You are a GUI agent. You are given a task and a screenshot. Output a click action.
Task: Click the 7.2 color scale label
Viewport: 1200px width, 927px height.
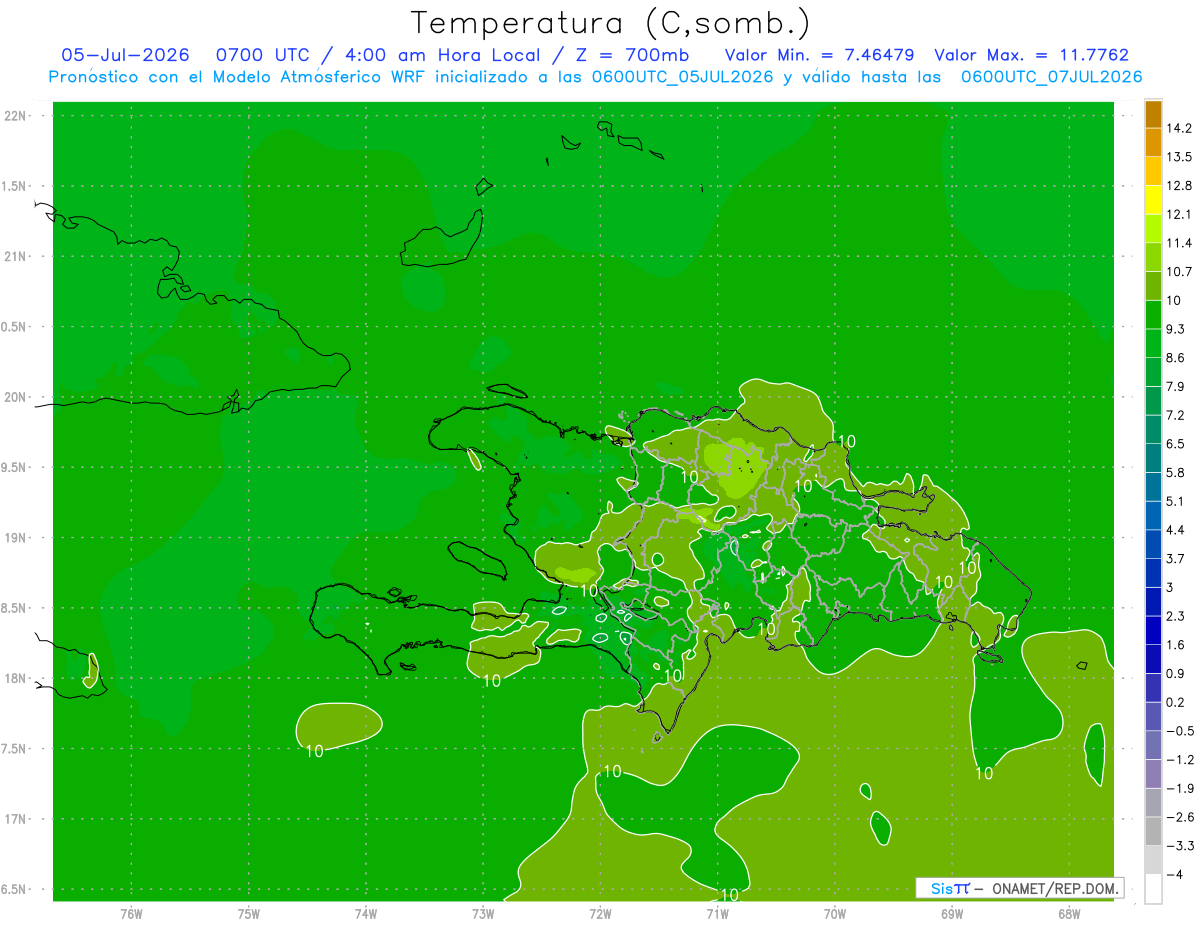tap(1176, 415)
